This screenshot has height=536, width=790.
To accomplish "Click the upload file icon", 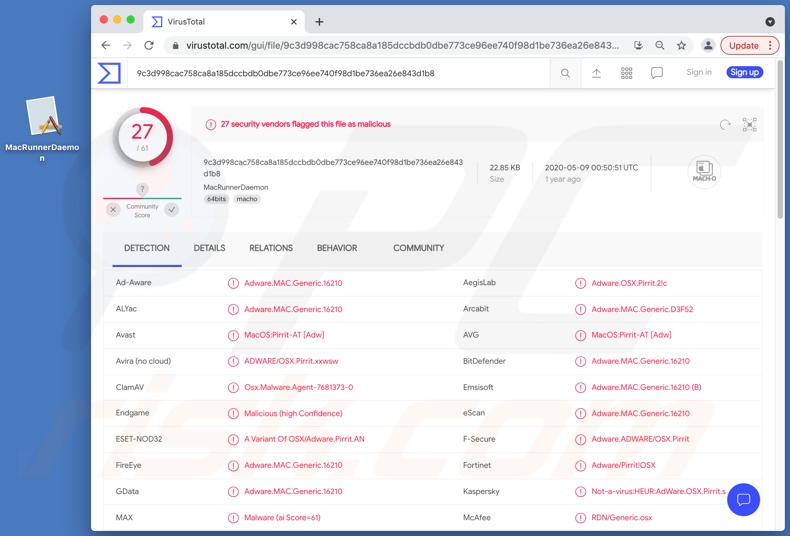I will tap(596, 74).
